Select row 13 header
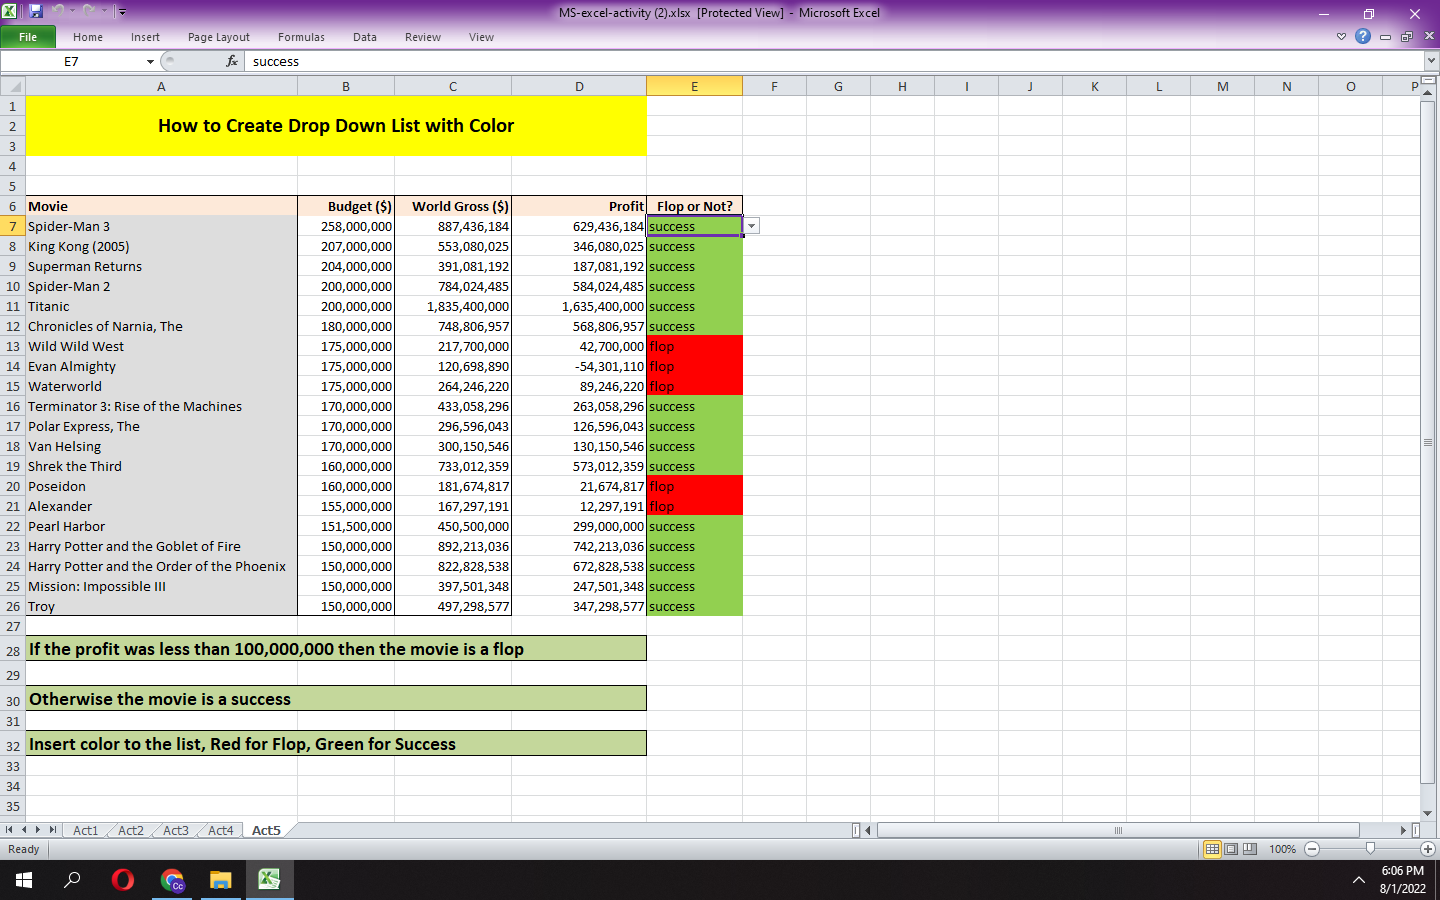 click(x=12, y=346)
